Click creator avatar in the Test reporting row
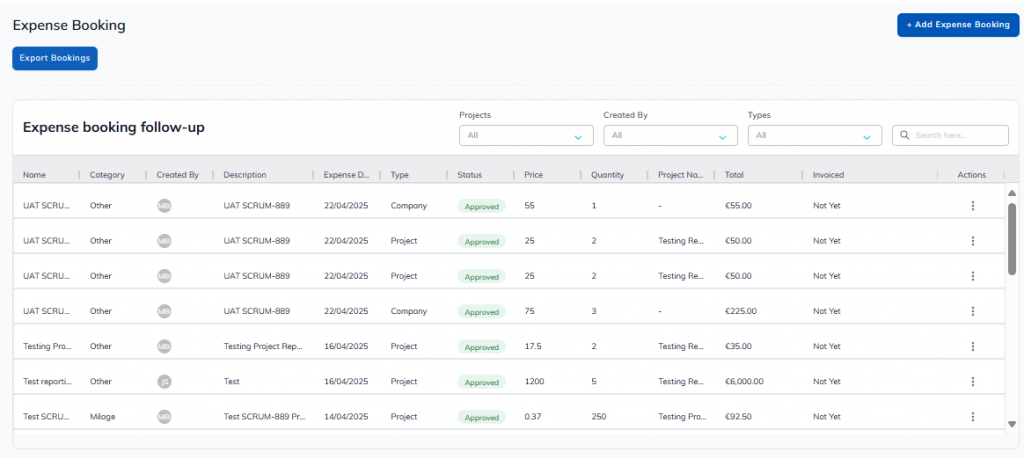The image size is (1024, 459). (164, 381)
